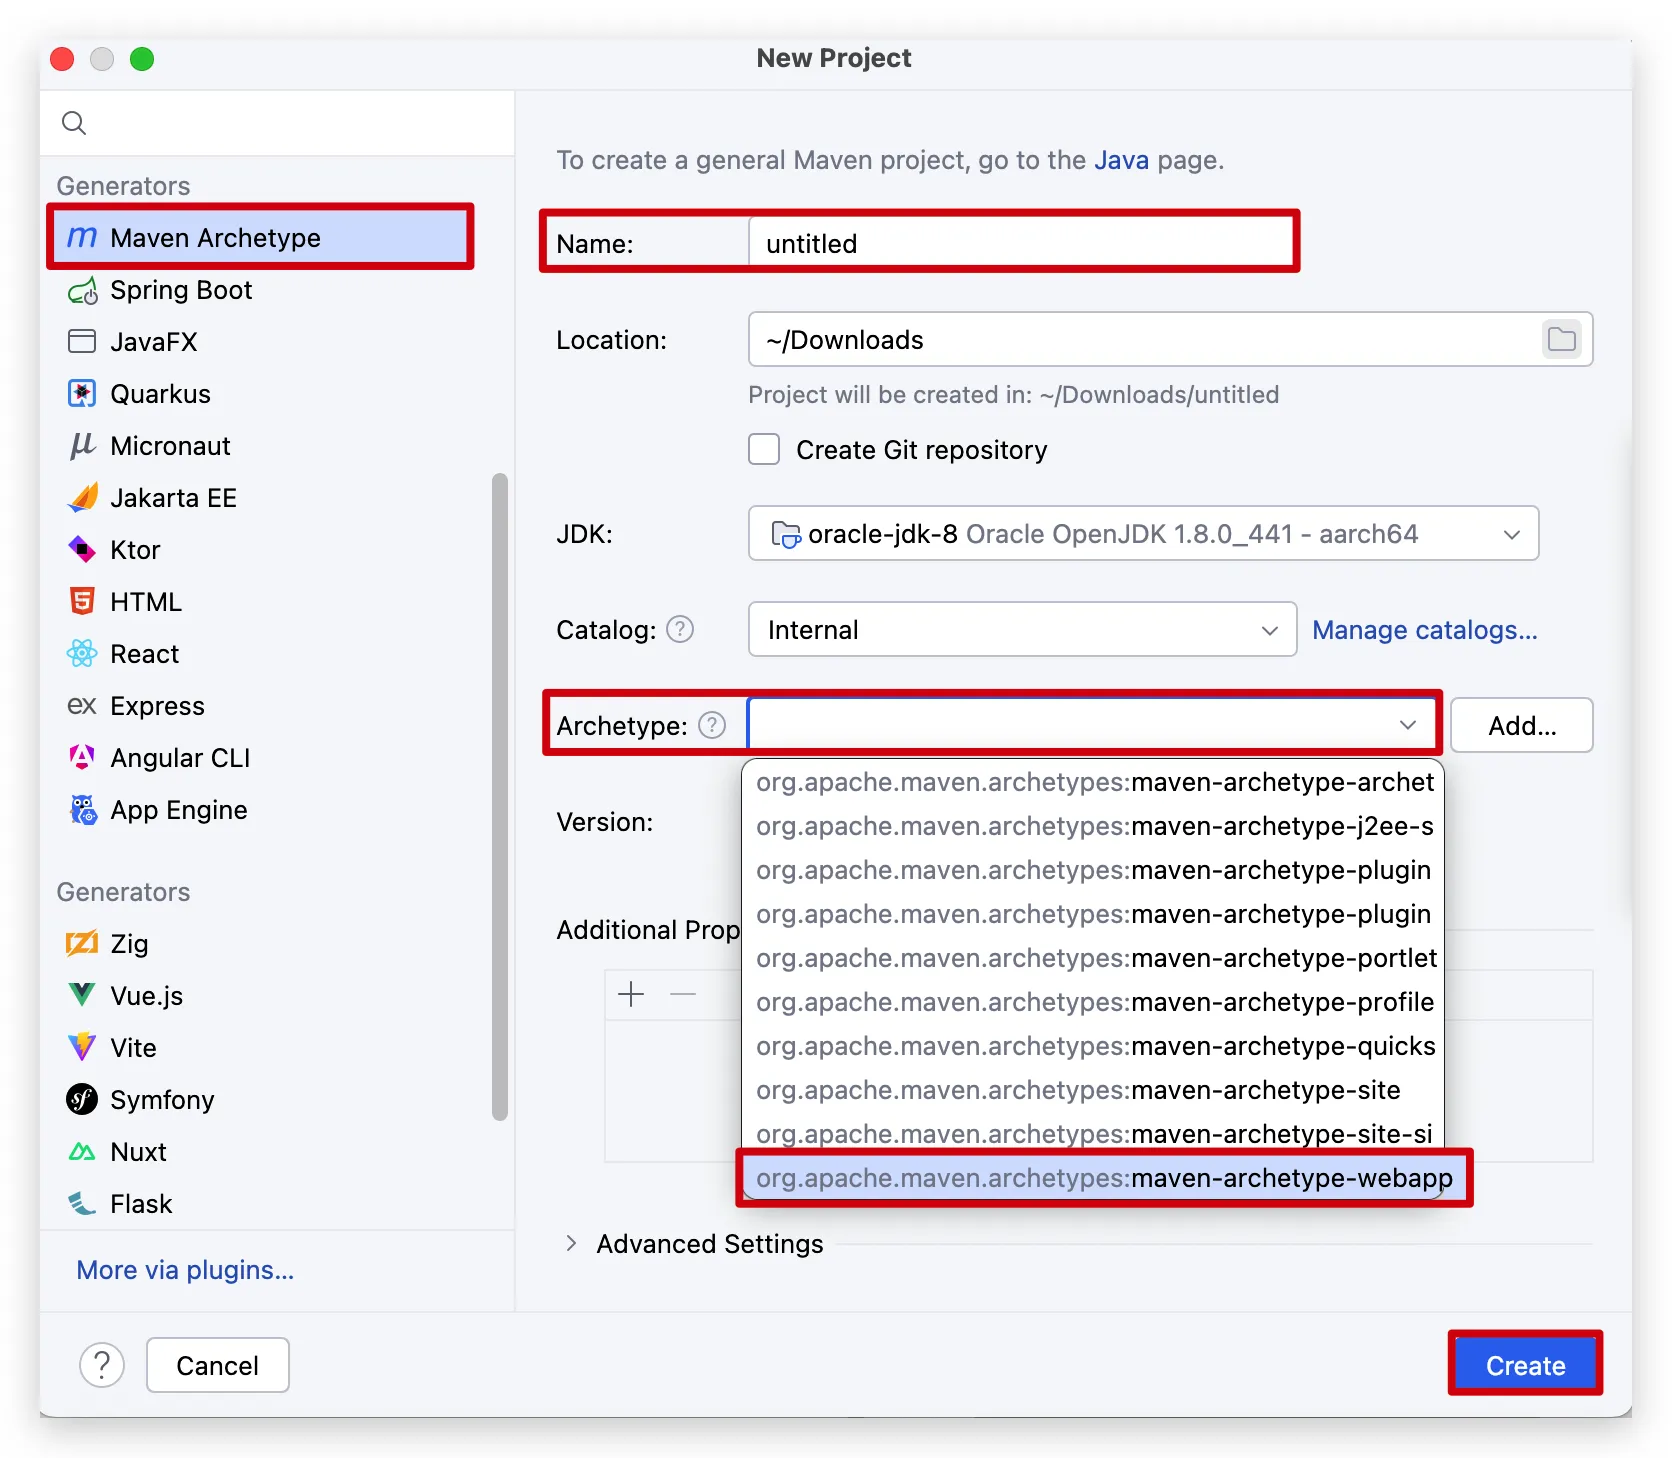Click the Add... button next to Archetype
The width and height of the screenshot is (1672, 1458).
click(1521, 725)
